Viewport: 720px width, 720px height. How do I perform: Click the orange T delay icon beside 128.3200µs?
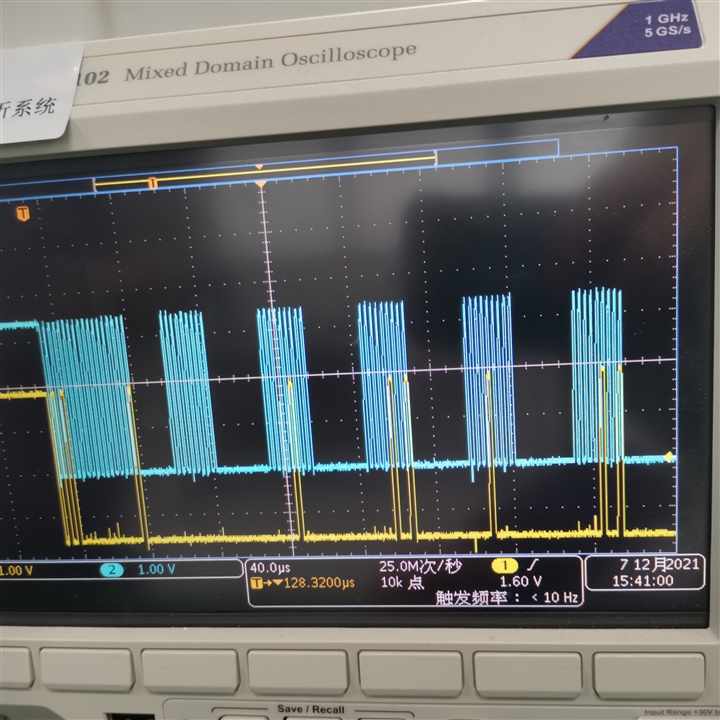tap(256, 583)
